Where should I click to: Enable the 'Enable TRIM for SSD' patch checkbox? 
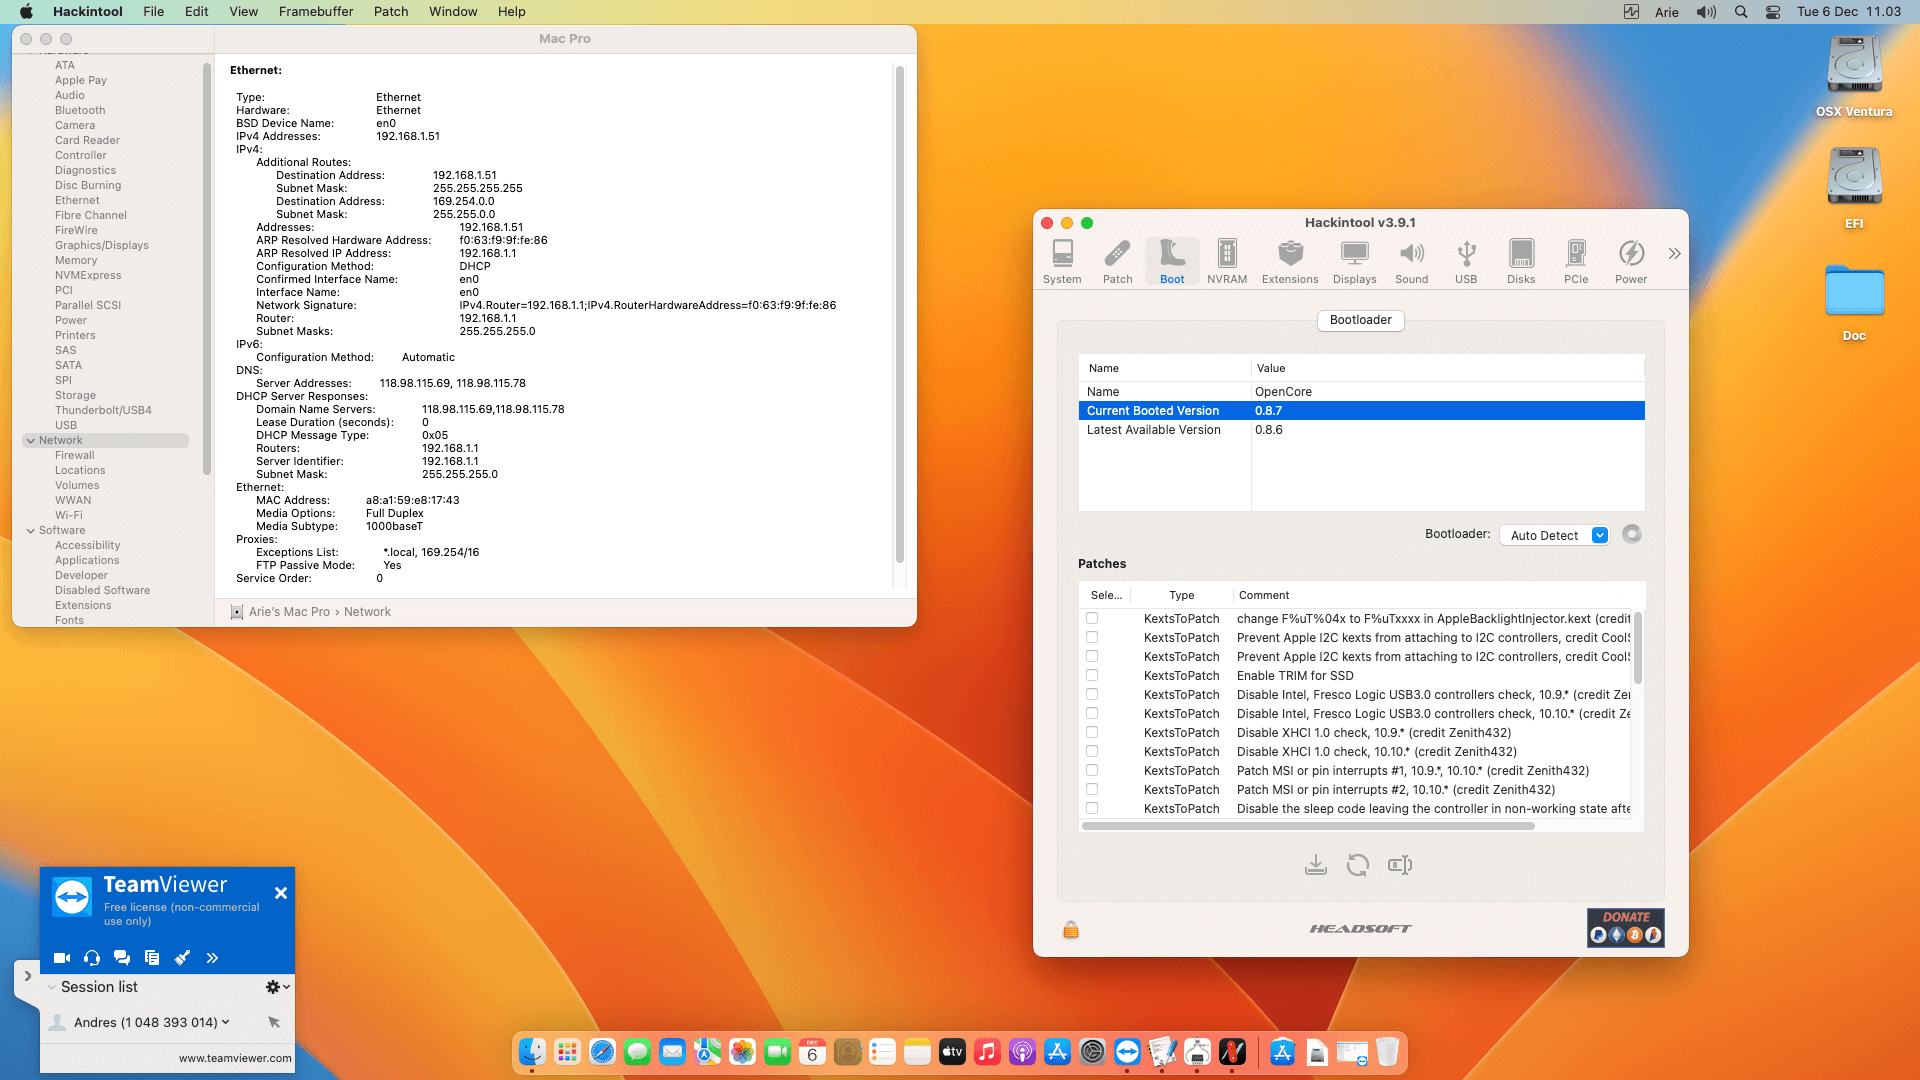(1092, 676)
